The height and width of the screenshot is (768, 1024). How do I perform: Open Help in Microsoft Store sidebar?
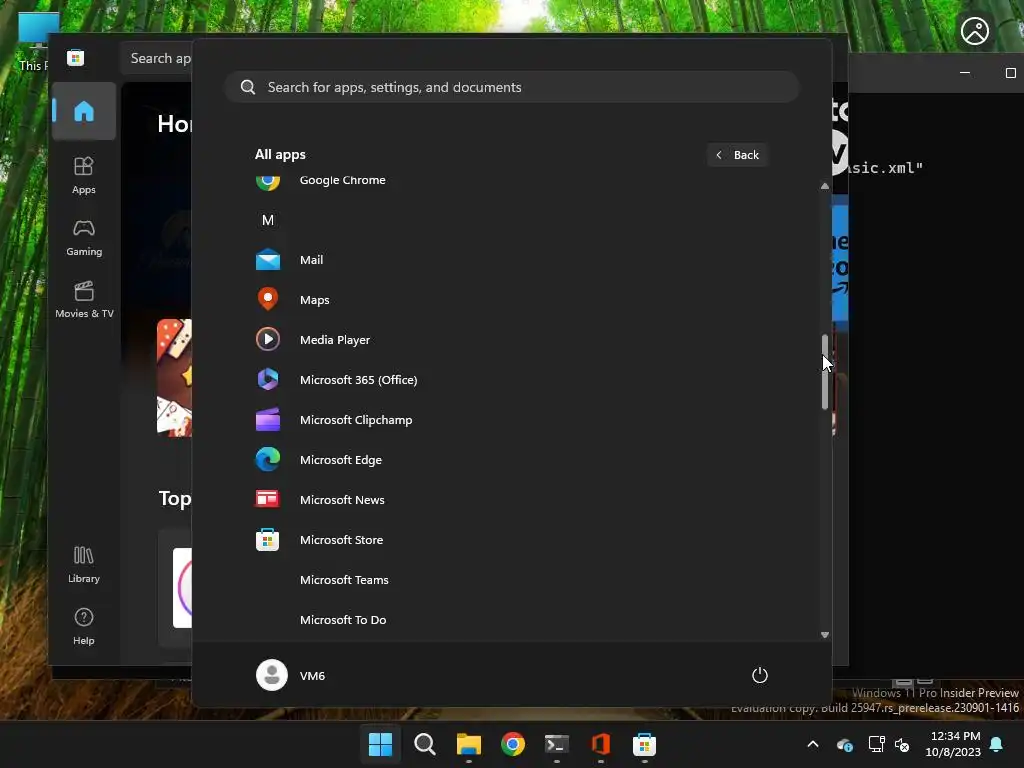(x=84, y=627)
